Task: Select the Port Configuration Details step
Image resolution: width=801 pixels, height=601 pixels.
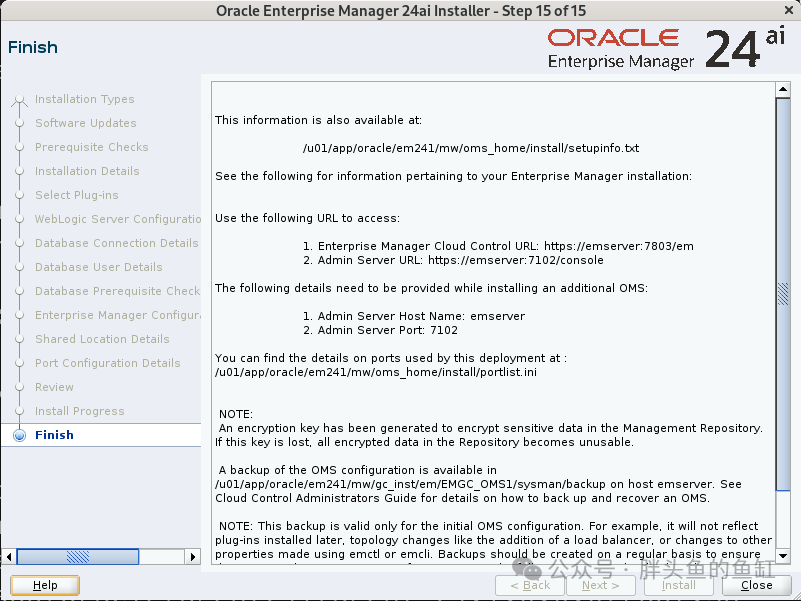Action: click(108, 363)
